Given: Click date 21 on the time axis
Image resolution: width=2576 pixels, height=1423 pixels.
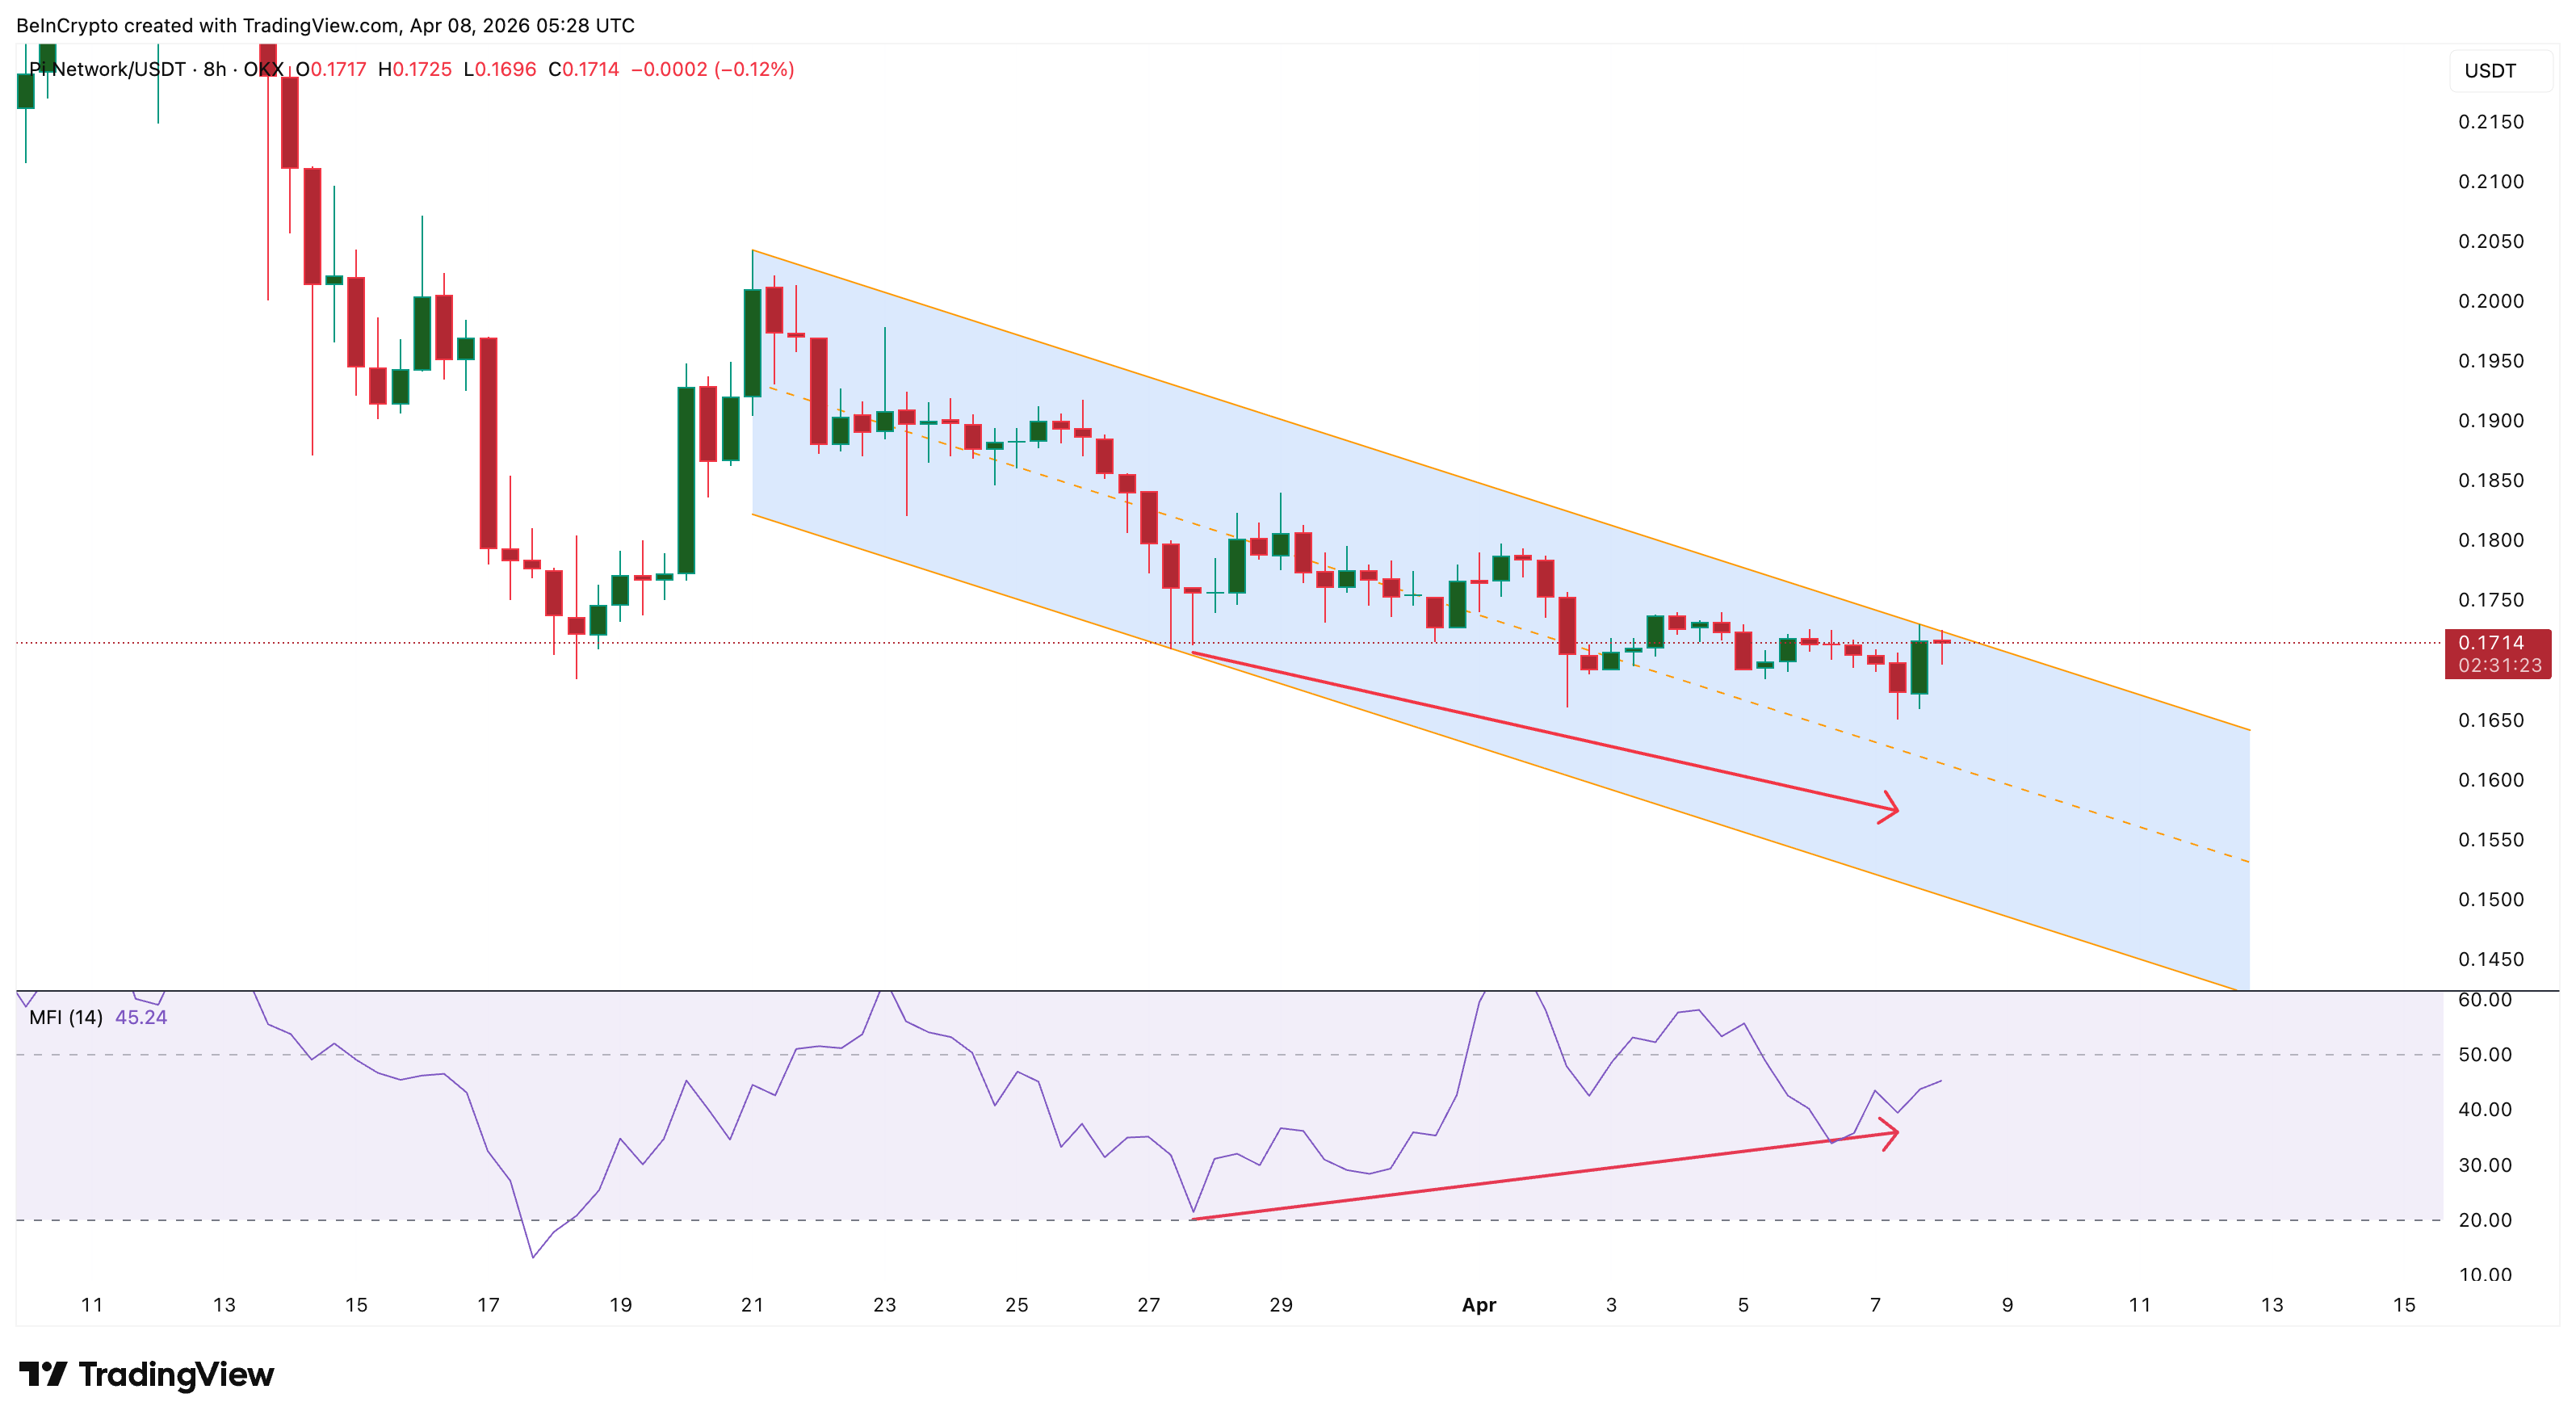Looking at the screenshot, I should click(x=752, y=1304).
